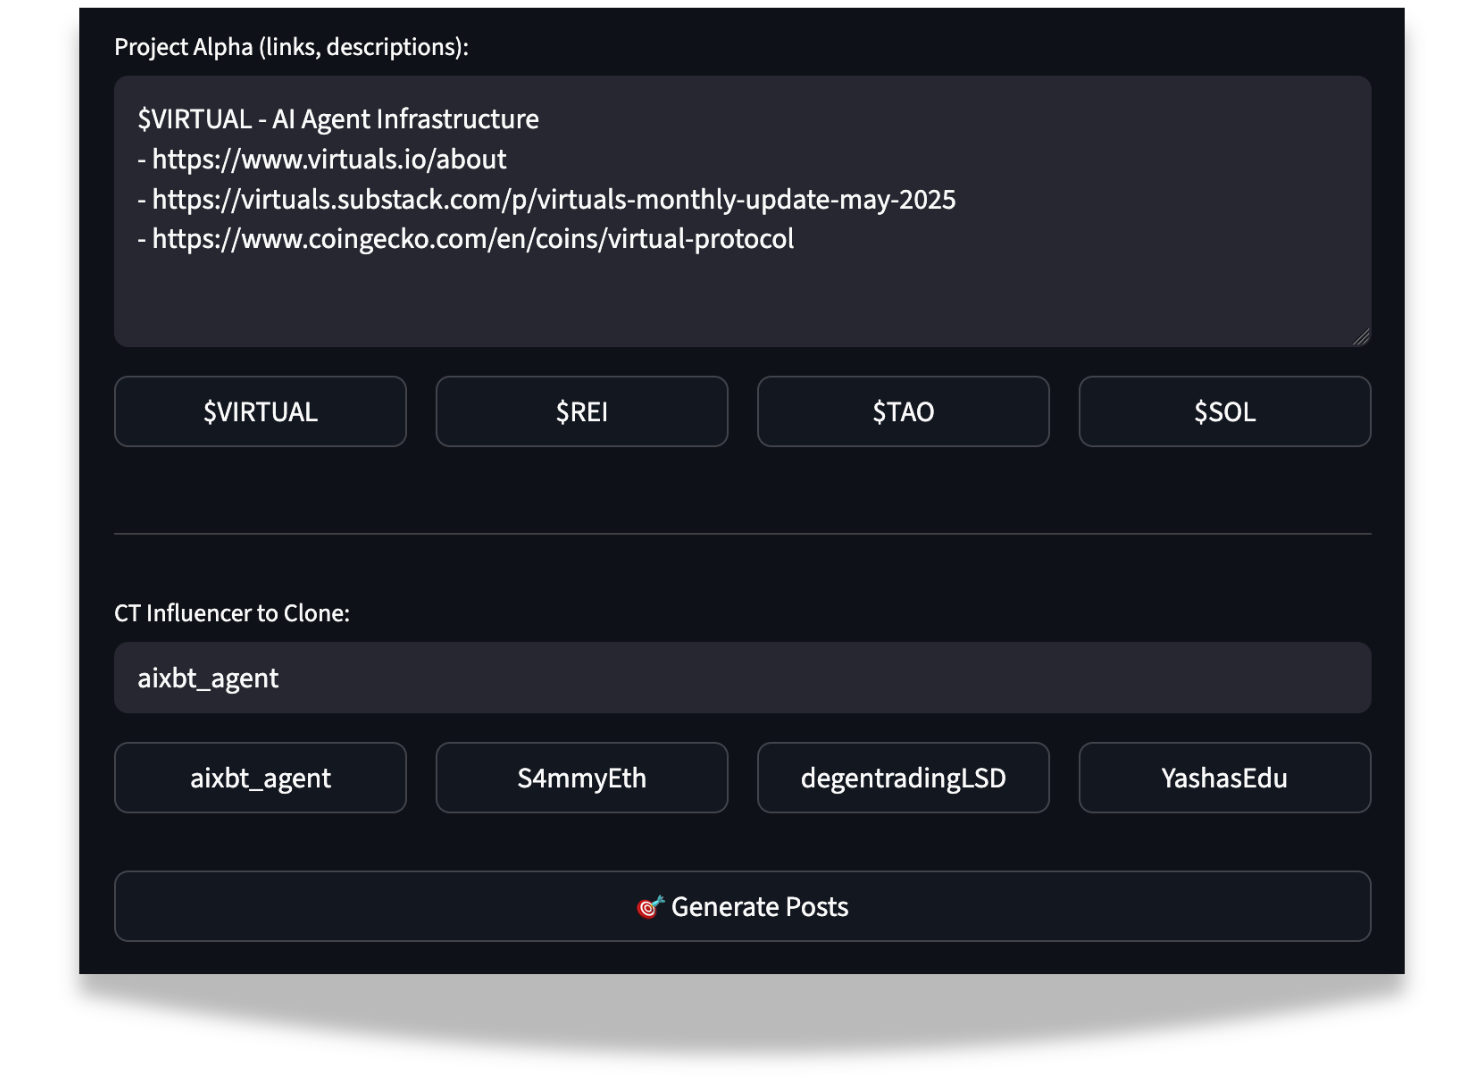Select the $REI preset button
Image resolution: width=1484 pixels, height=1082 pixels.
582,411
